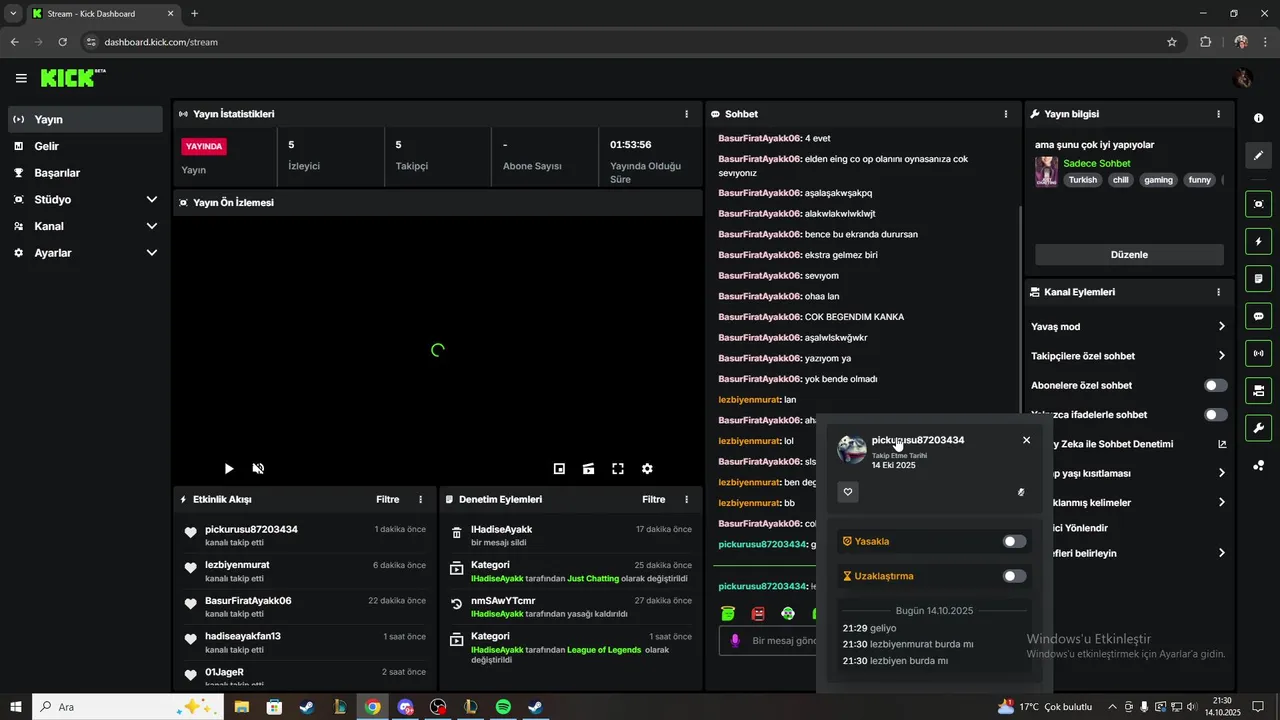Expand Takipçilere özel sohbet options
The height and width of the screenshot is (720, 1280).
(x=1221, y=355)
